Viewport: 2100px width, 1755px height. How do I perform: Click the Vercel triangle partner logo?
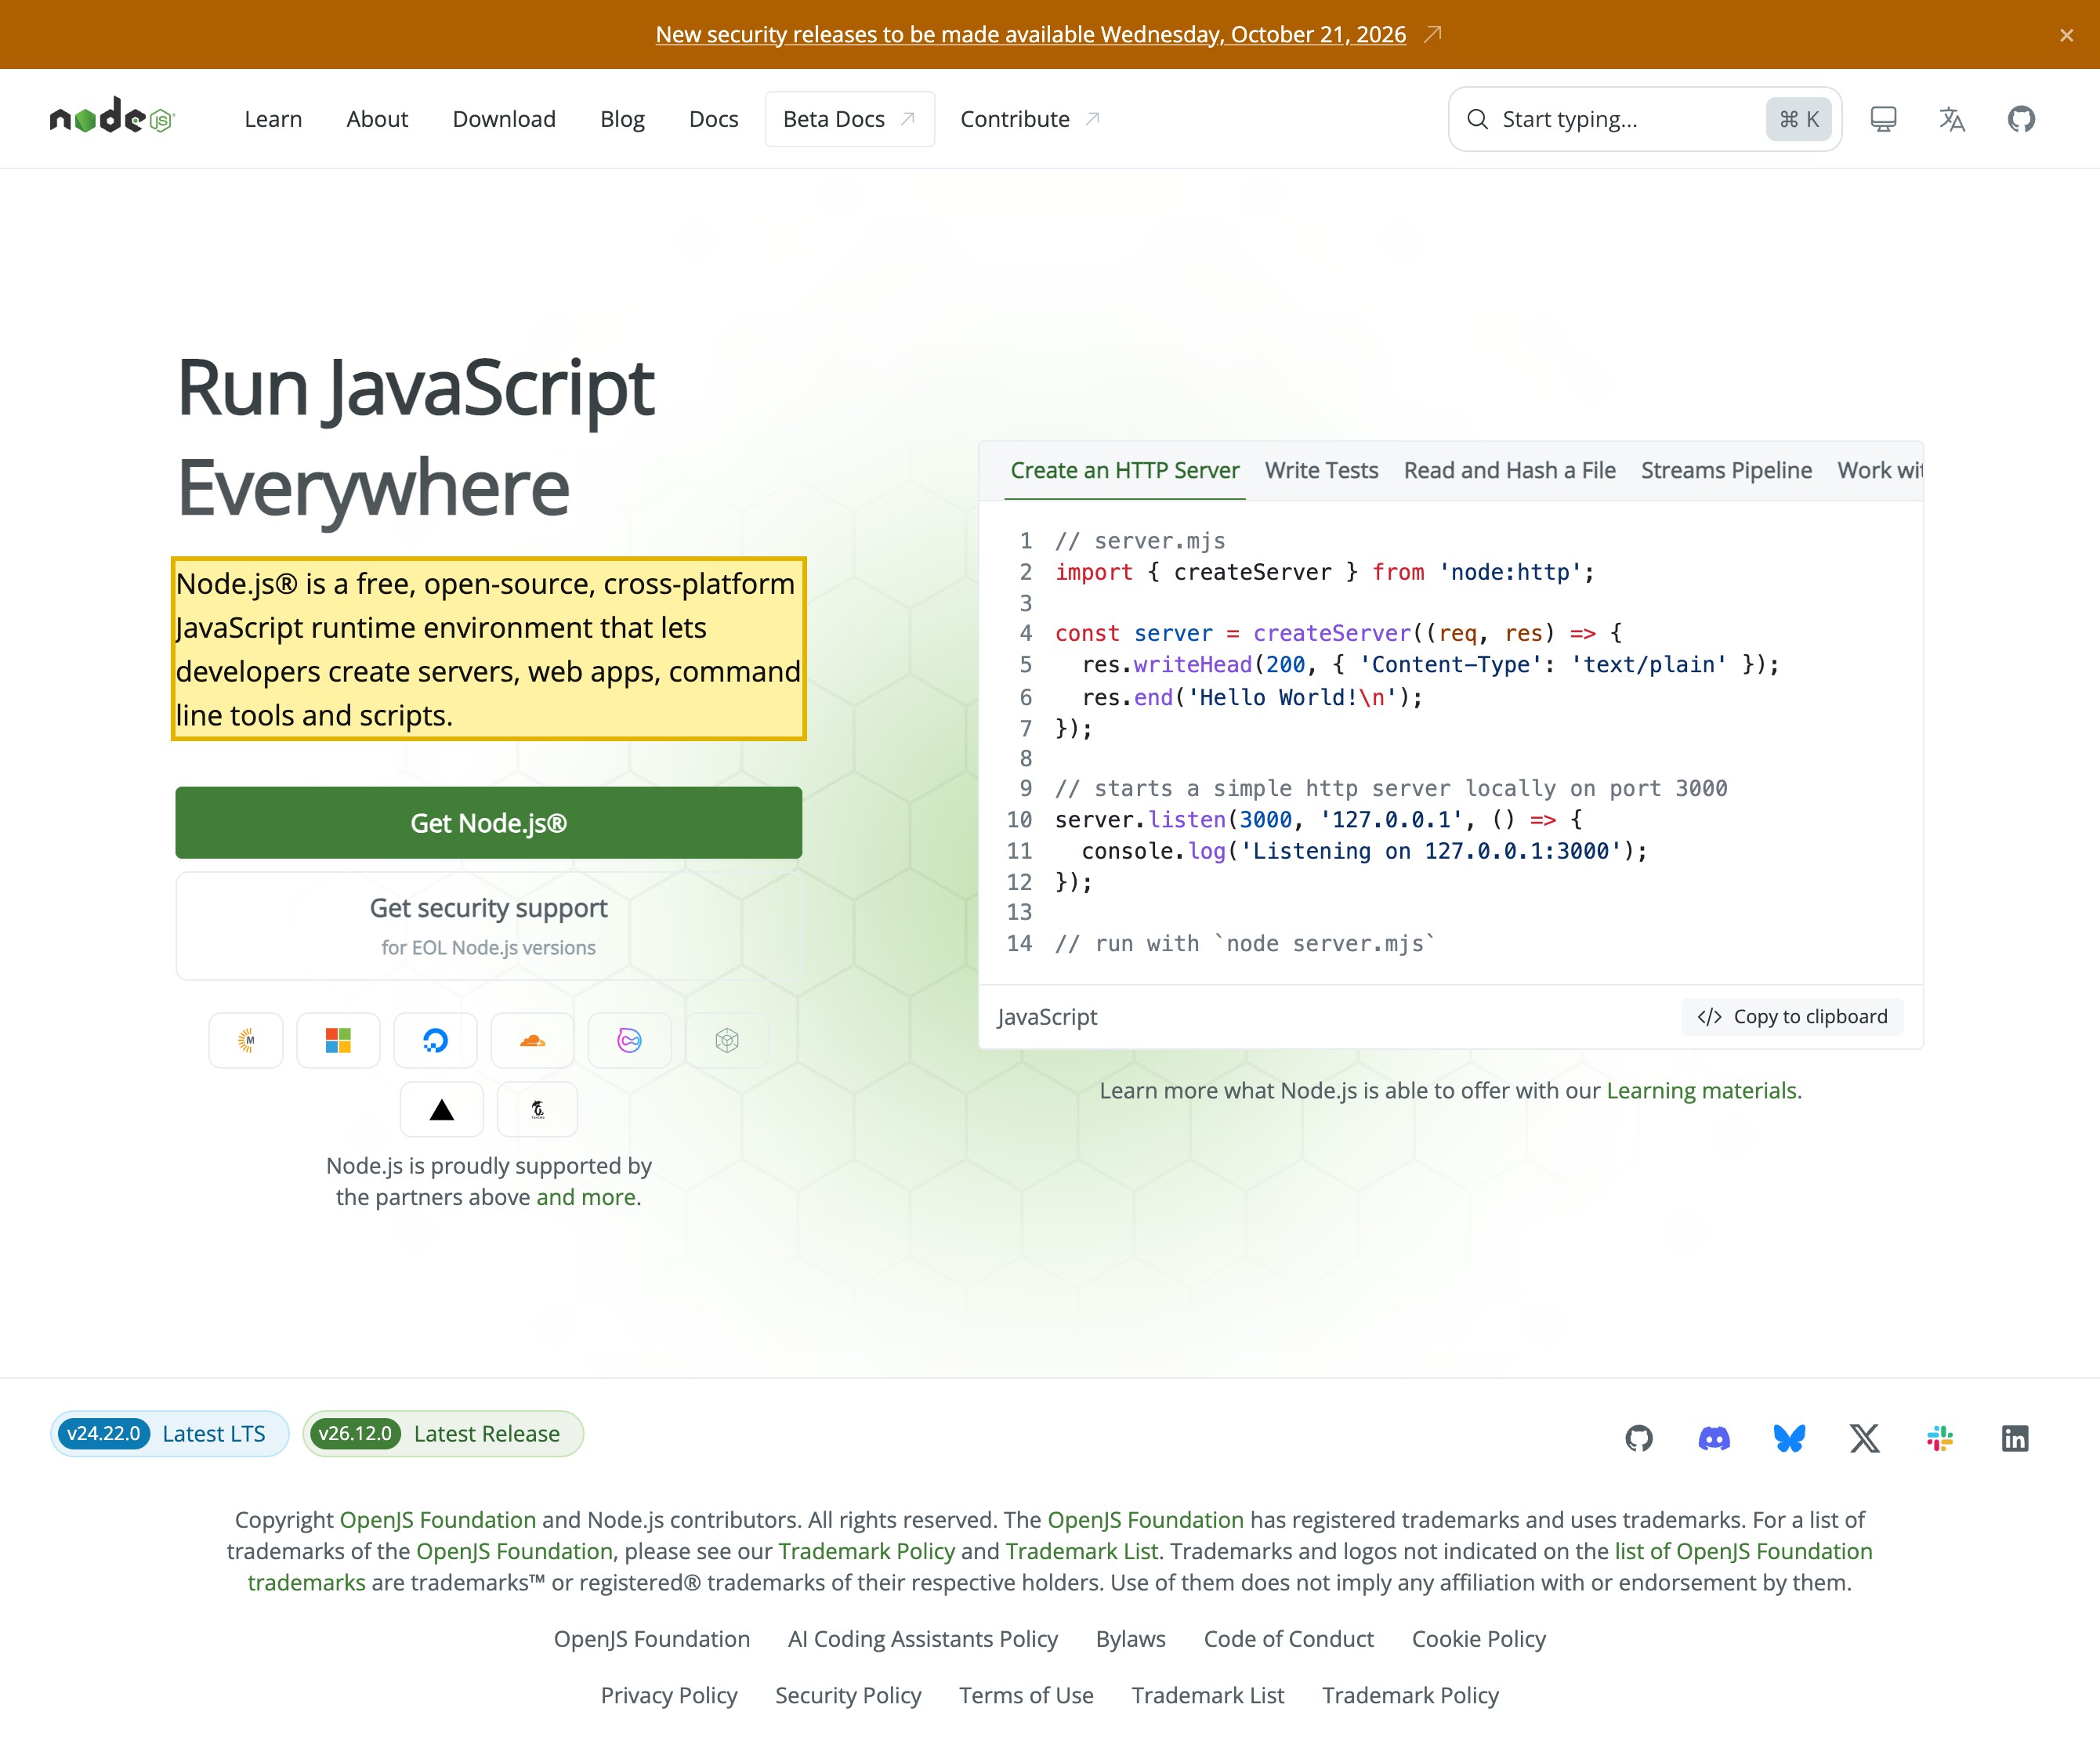tap(441, 1109)
